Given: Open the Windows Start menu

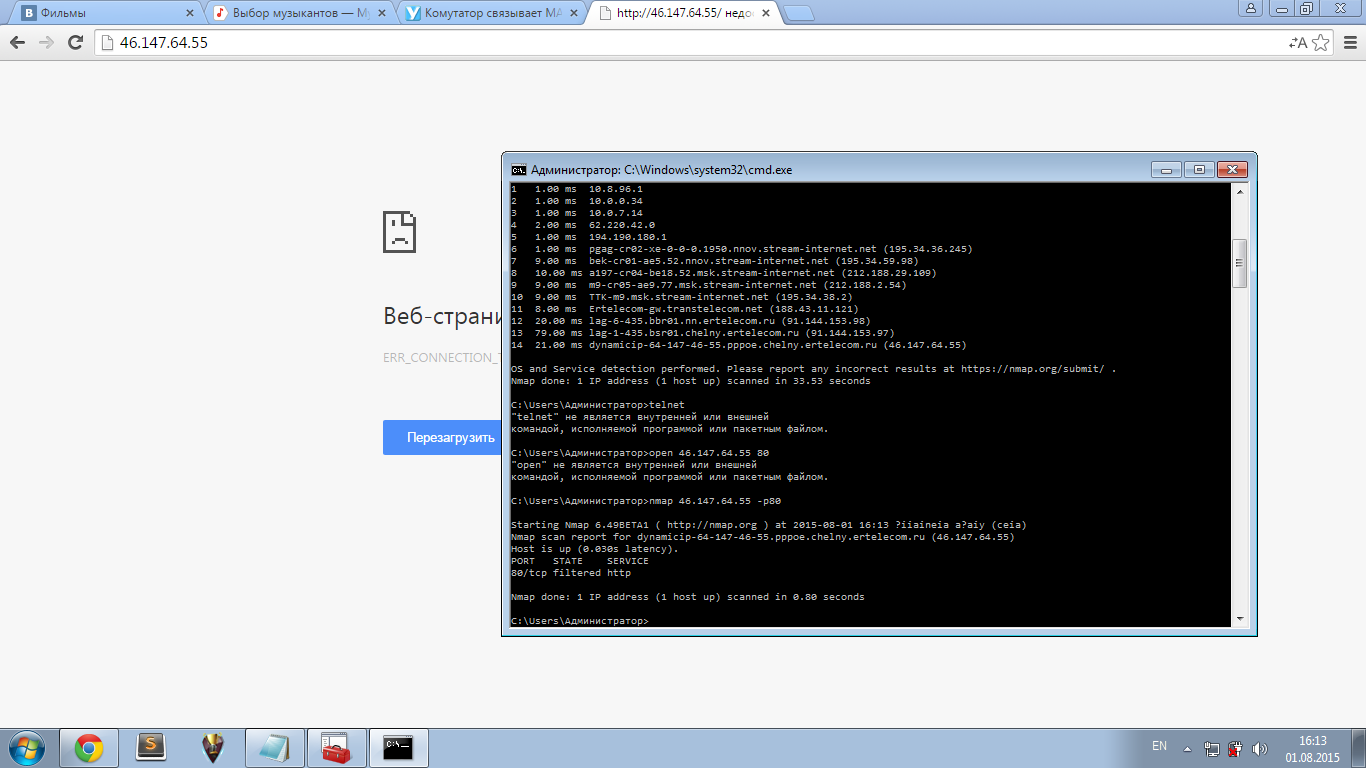Looking at the screenshot, I should 27,747.
